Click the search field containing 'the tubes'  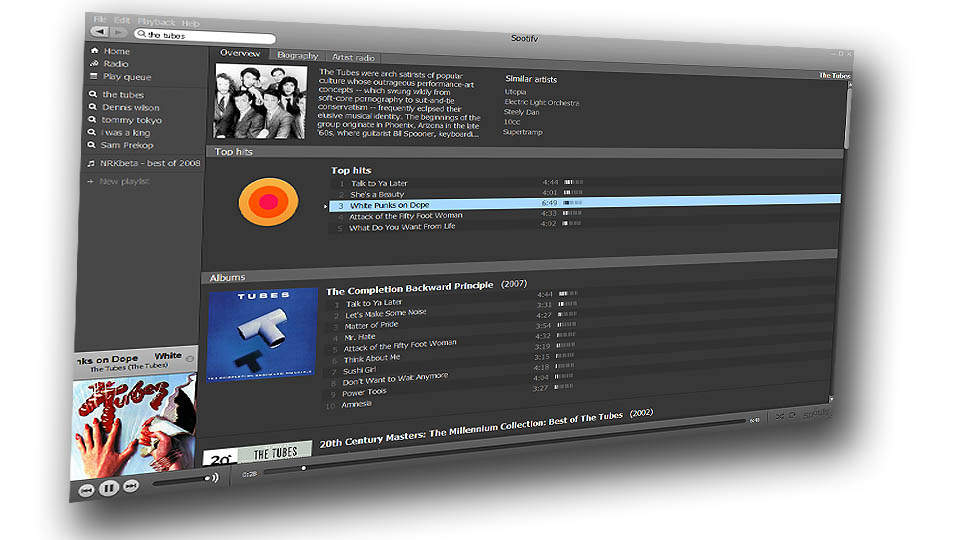[205, 37]
